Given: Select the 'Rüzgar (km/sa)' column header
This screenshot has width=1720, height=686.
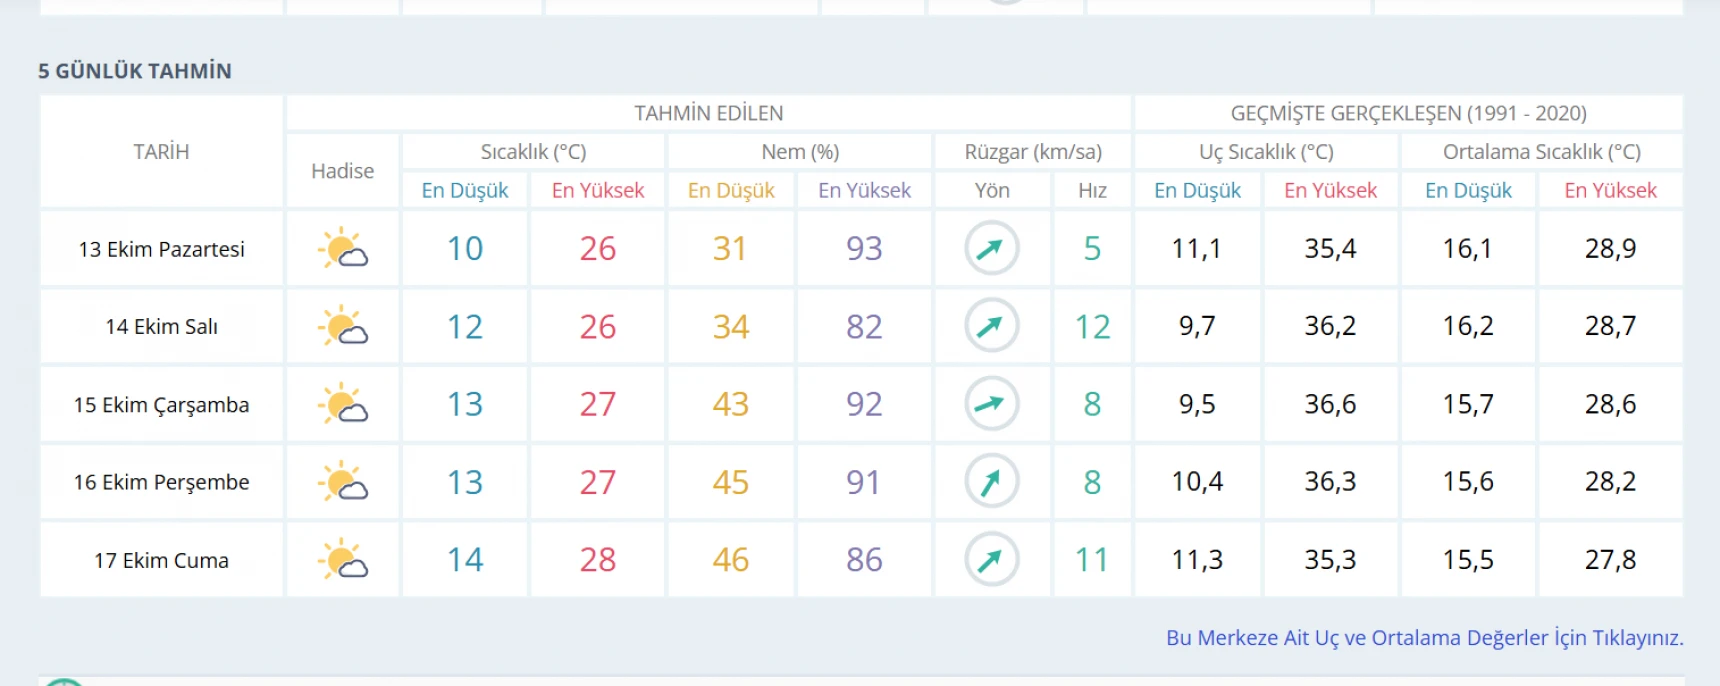Looking at the screenshot, I should point(1032,152).
